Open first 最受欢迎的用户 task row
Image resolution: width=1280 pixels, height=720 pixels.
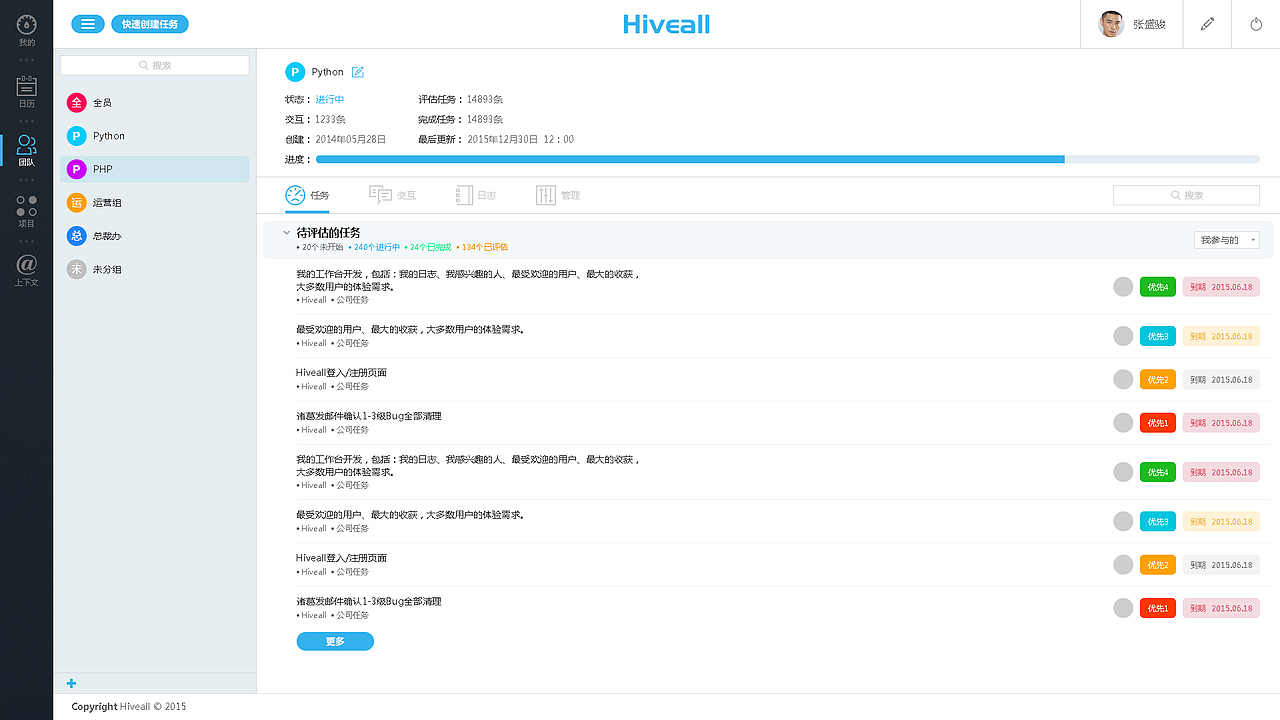point(410,330)
